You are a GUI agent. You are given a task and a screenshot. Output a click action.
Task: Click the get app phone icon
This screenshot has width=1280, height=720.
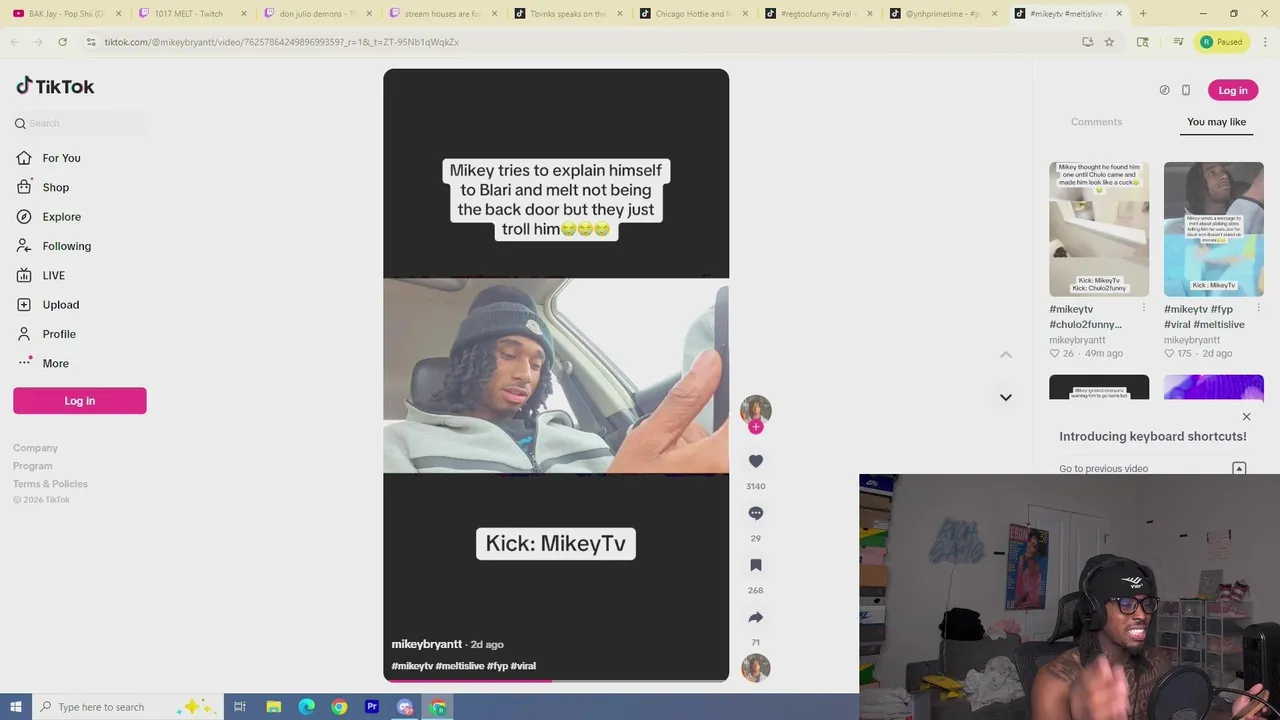pos(1186,90)
